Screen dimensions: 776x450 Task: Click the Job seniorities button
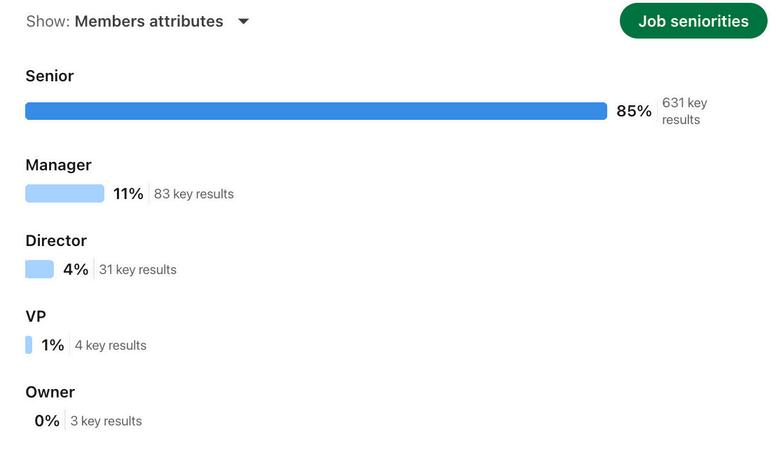693,20
